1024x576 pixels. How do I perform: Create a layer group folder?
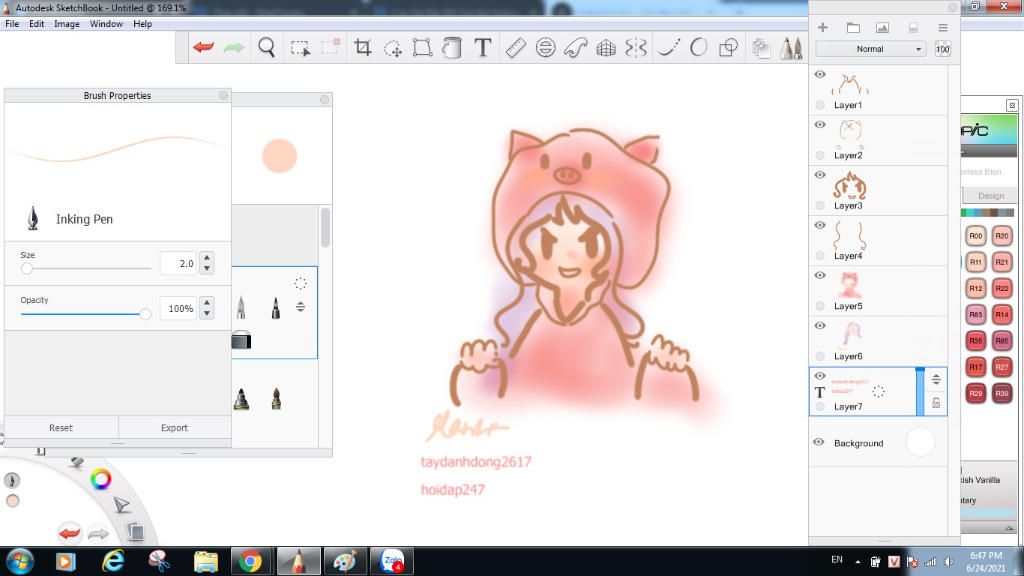[853, 27]
